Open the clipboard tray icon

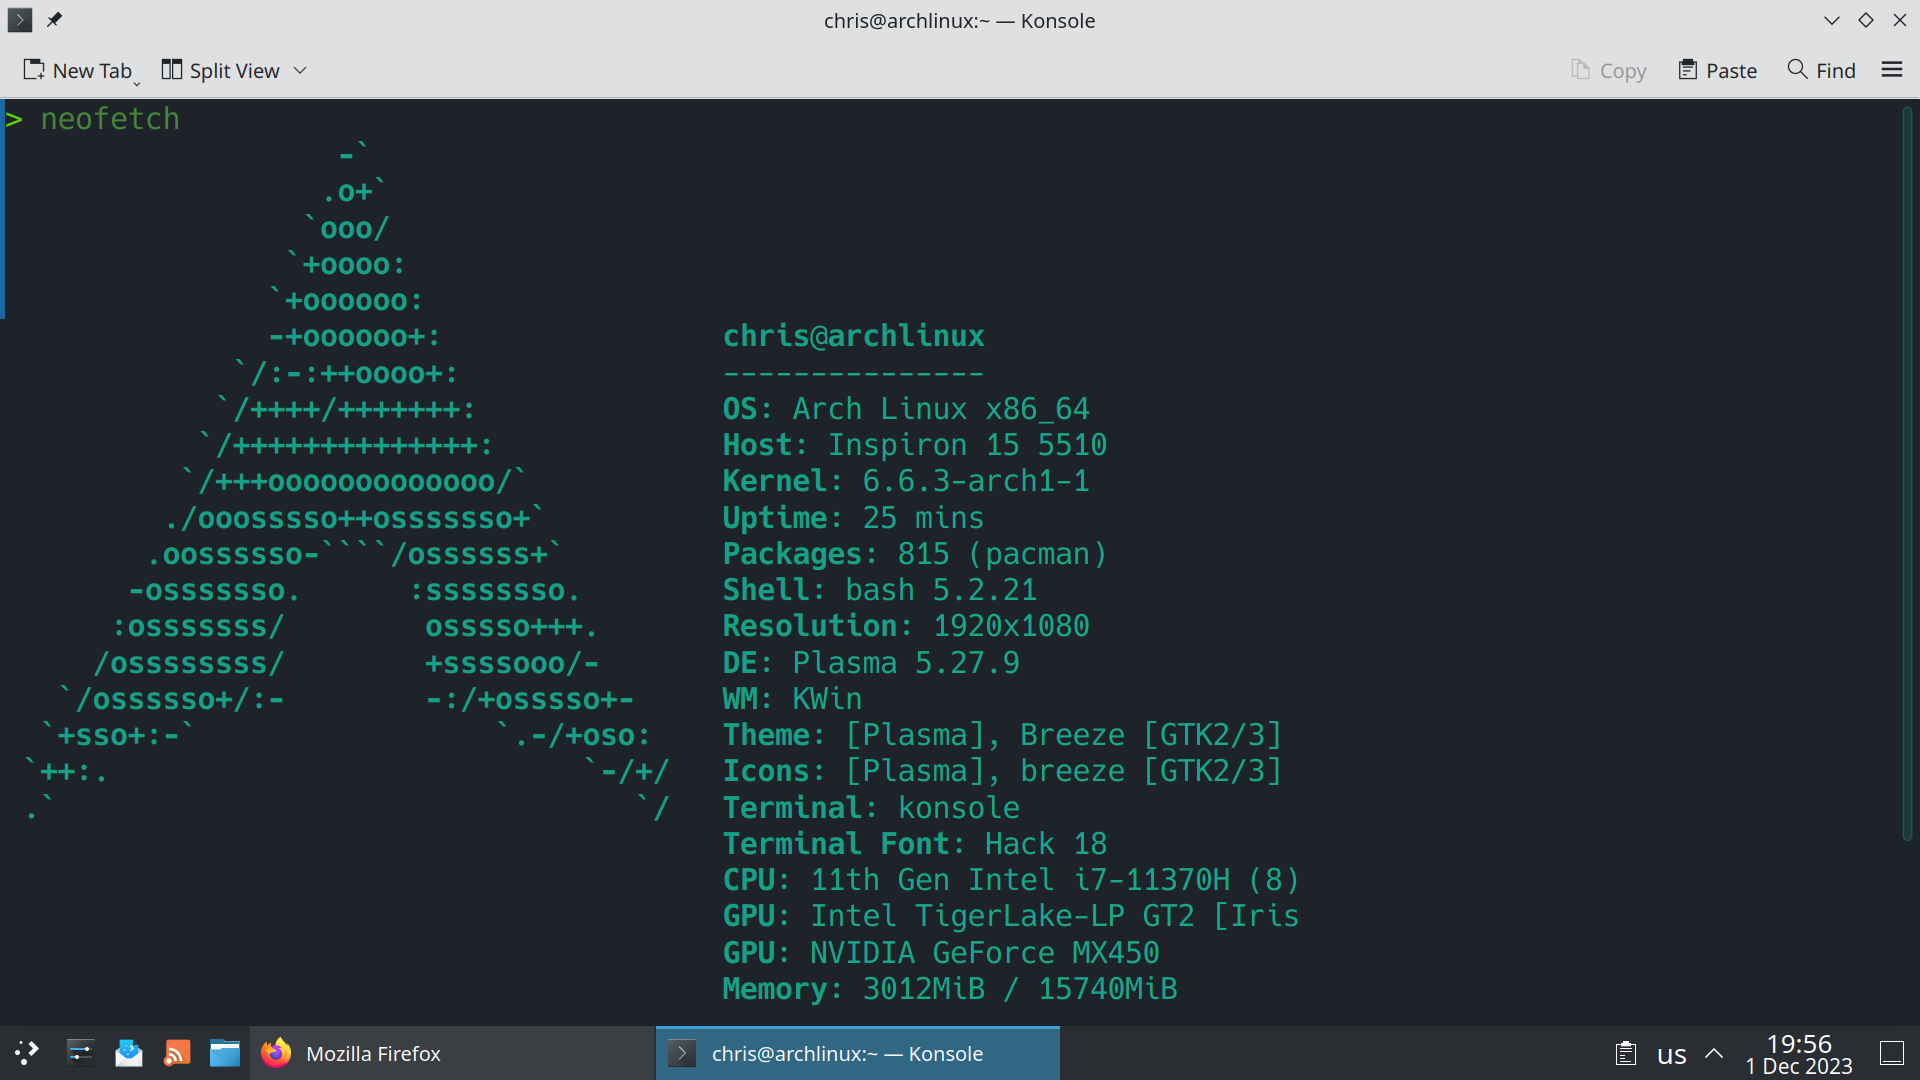pyautogui.click(x=1626, y=1053)
